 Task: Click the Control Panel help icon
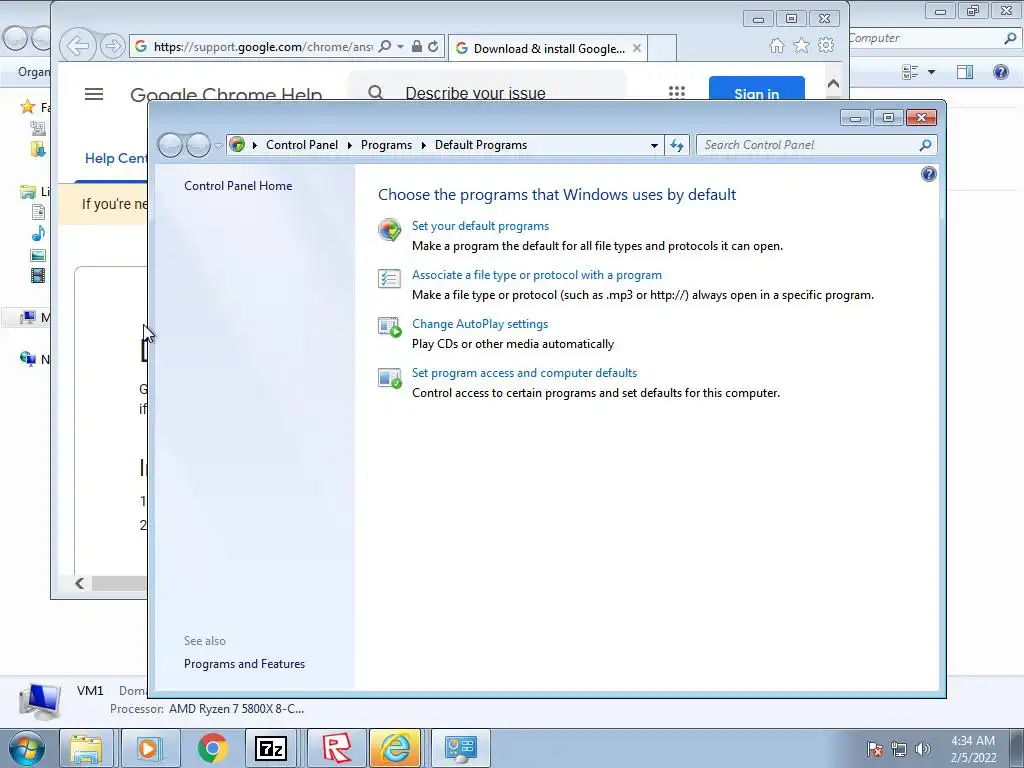coord(928,174)
